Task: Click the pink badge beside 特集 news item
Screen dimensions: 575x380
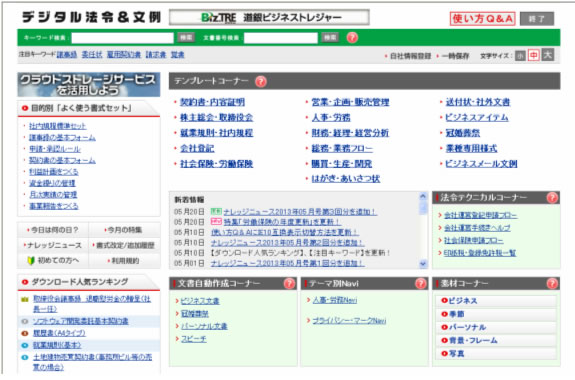Action: point(216,222)
